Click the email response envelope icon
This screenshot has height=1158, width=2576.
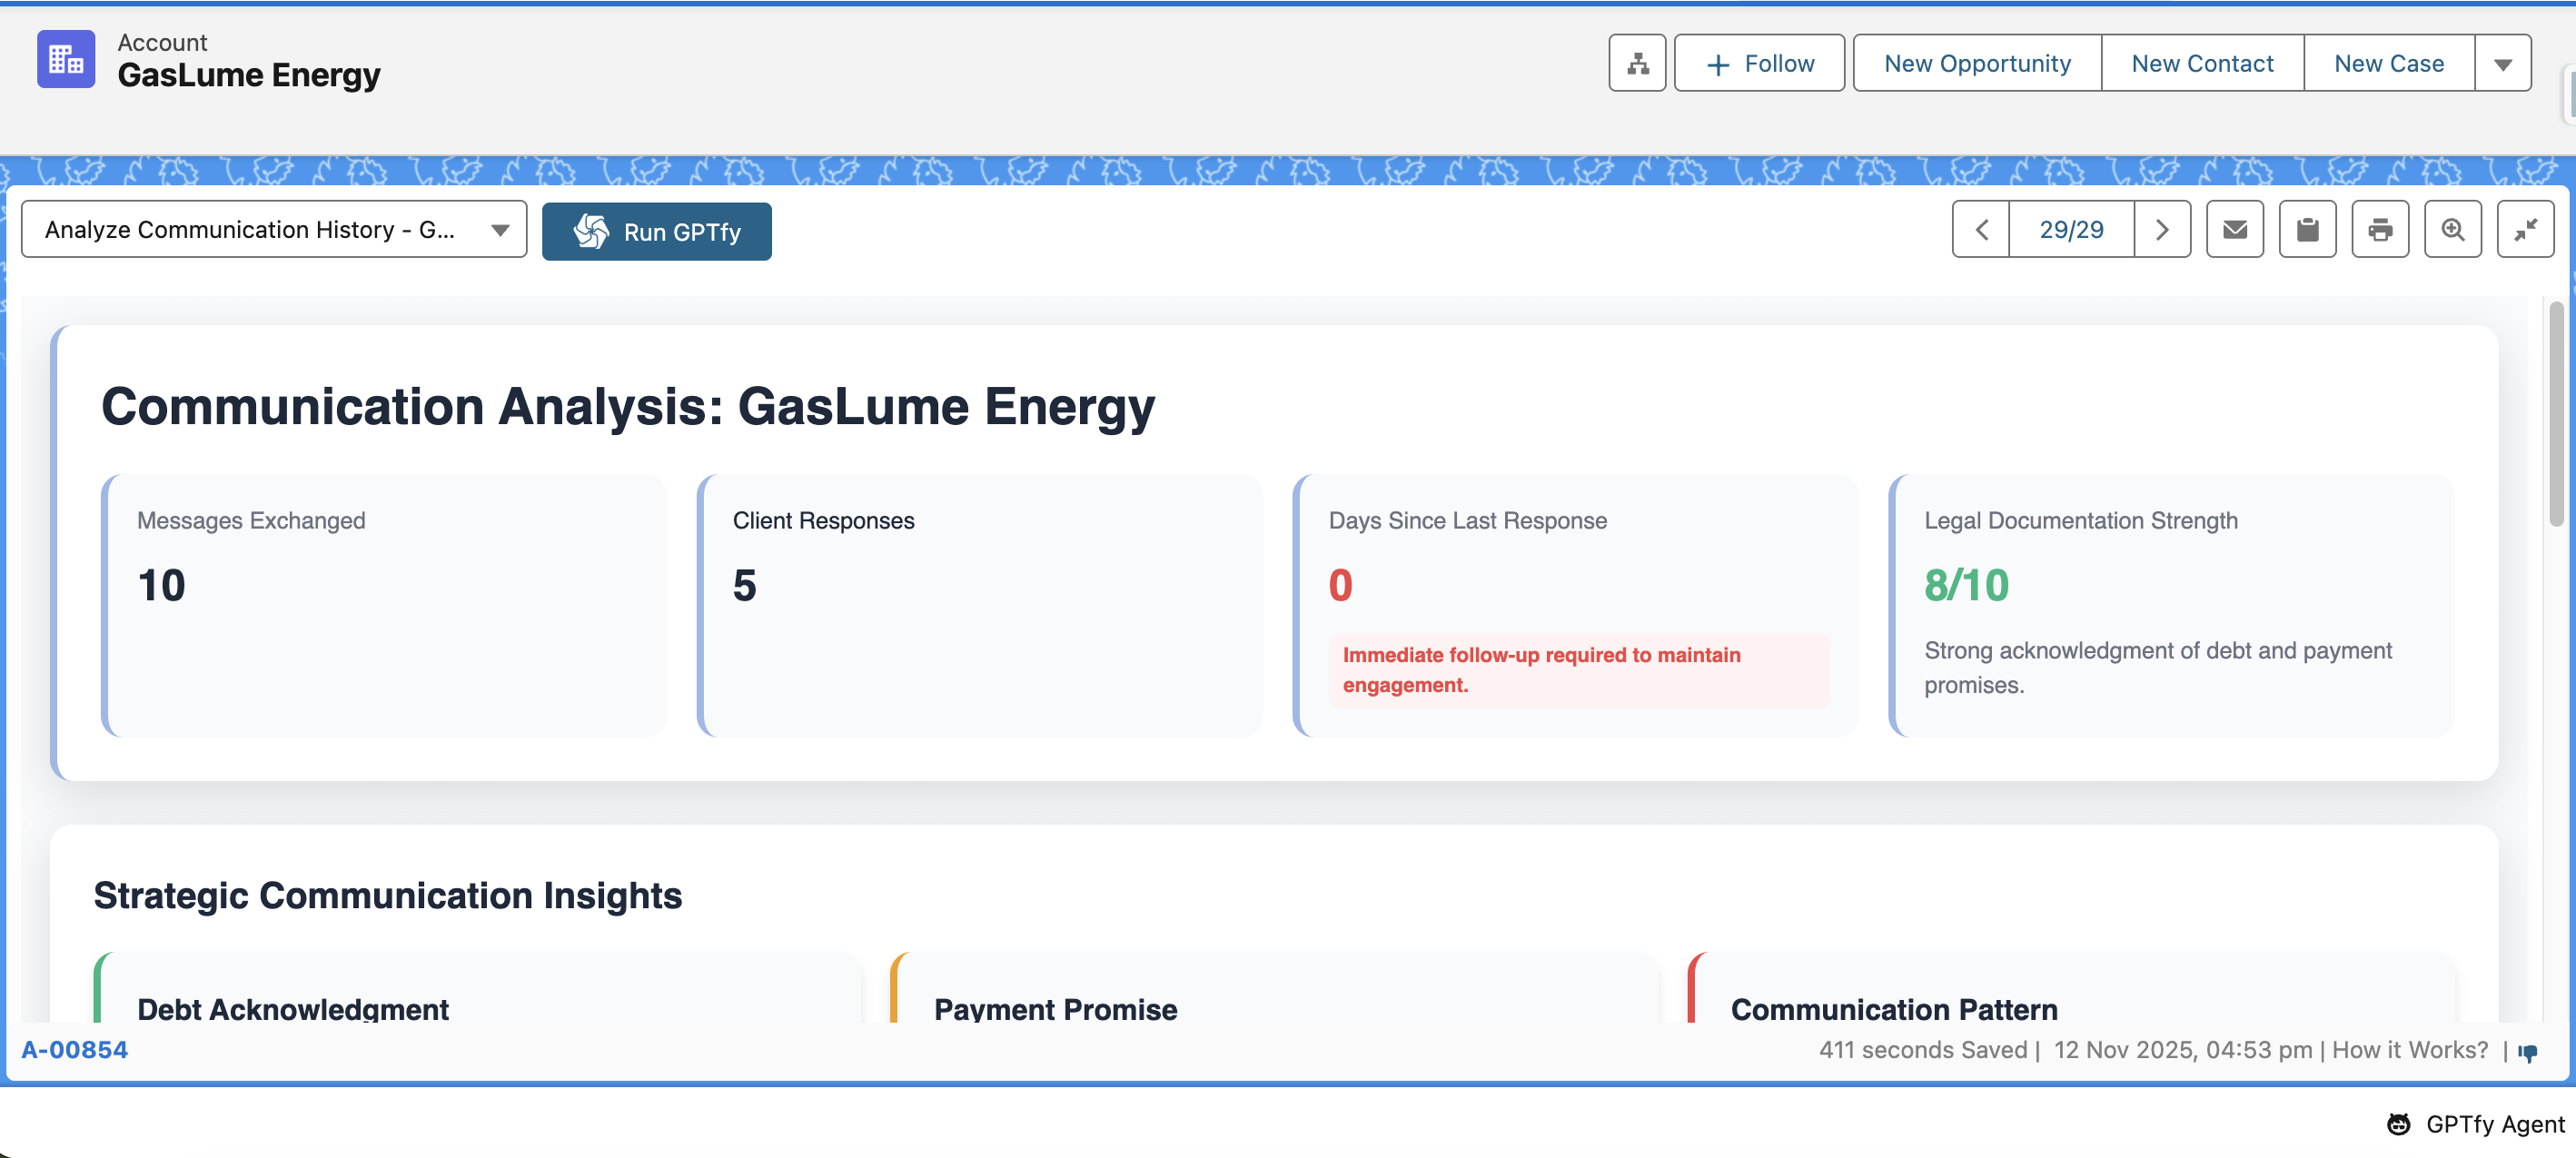(x=2234, y=230)
